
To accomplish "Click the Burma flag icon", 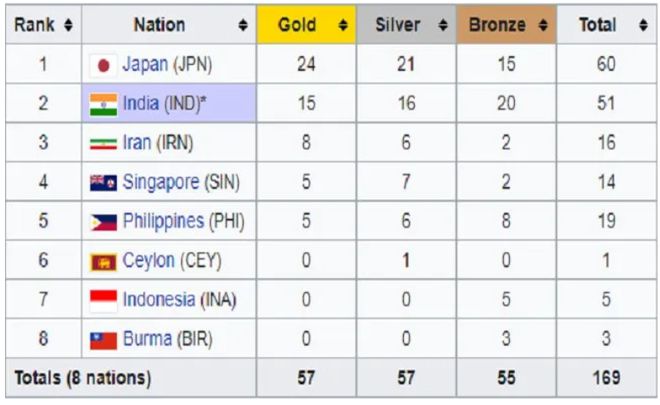I will point(103,340).
